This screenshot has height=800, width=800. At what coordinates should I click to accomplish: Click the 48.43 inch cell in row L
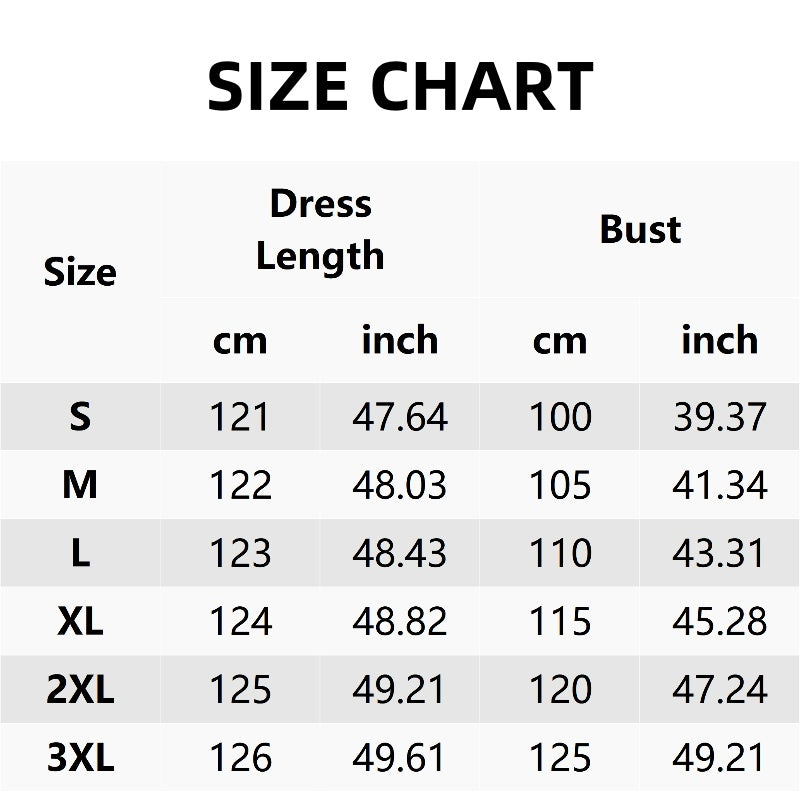pyautogui.click(x=400, y=553)
